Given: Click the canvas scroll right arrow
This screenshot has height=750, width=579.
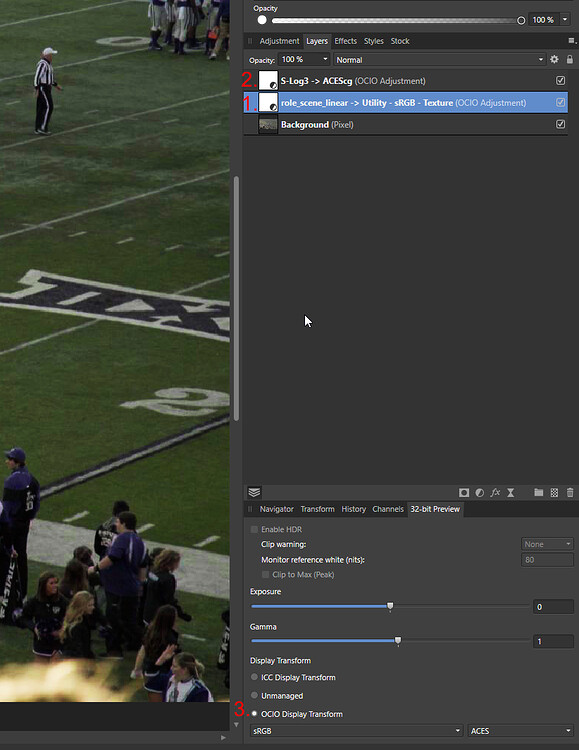Looking at the screenshot, I should coord(223,738).
